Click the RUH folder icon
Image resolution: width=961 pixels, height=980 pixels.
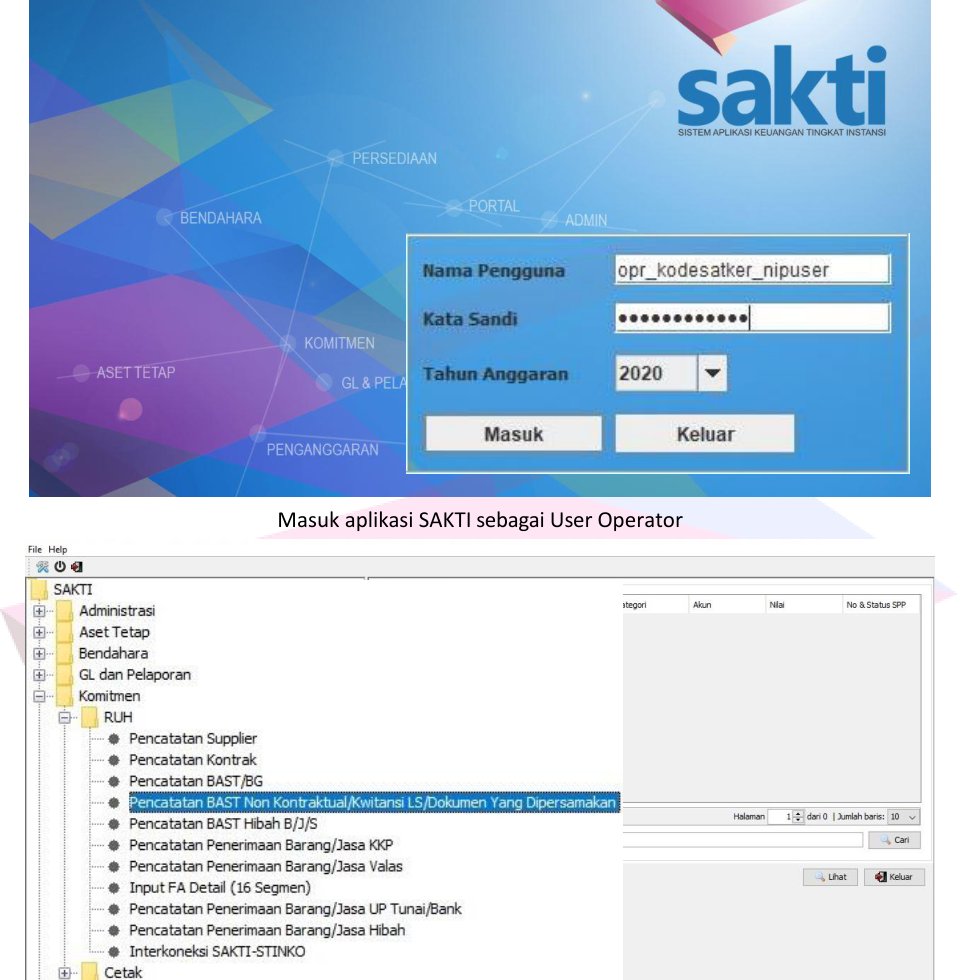90,717
